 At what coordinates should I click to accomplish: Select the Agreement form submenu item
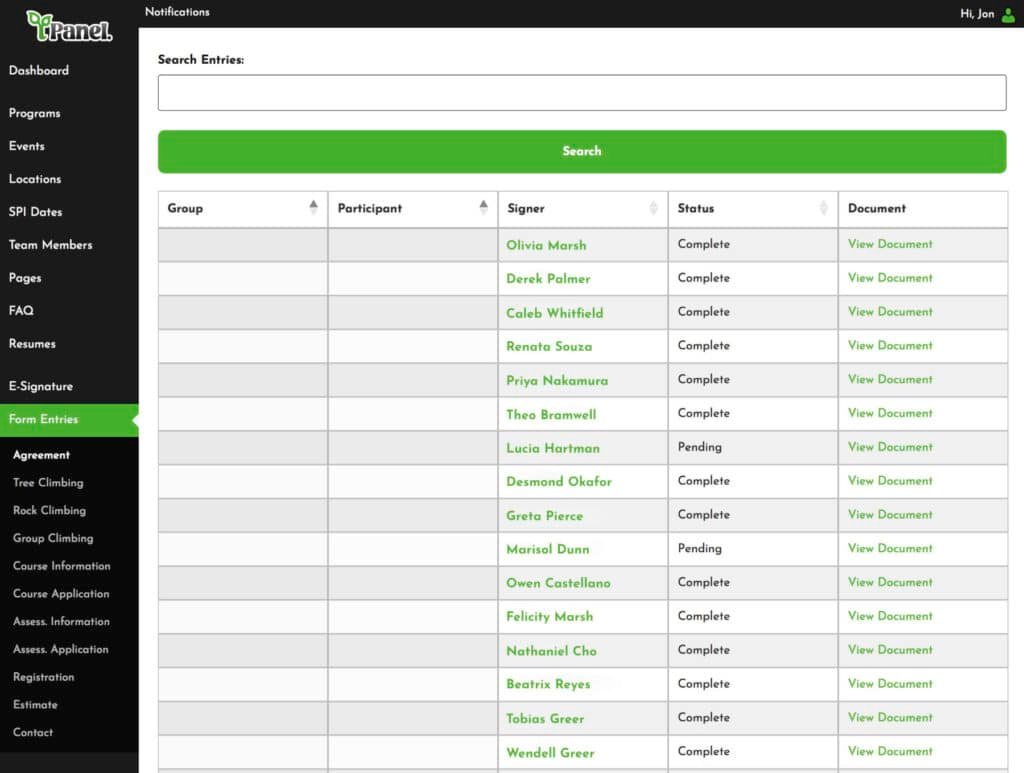[41, 455]
